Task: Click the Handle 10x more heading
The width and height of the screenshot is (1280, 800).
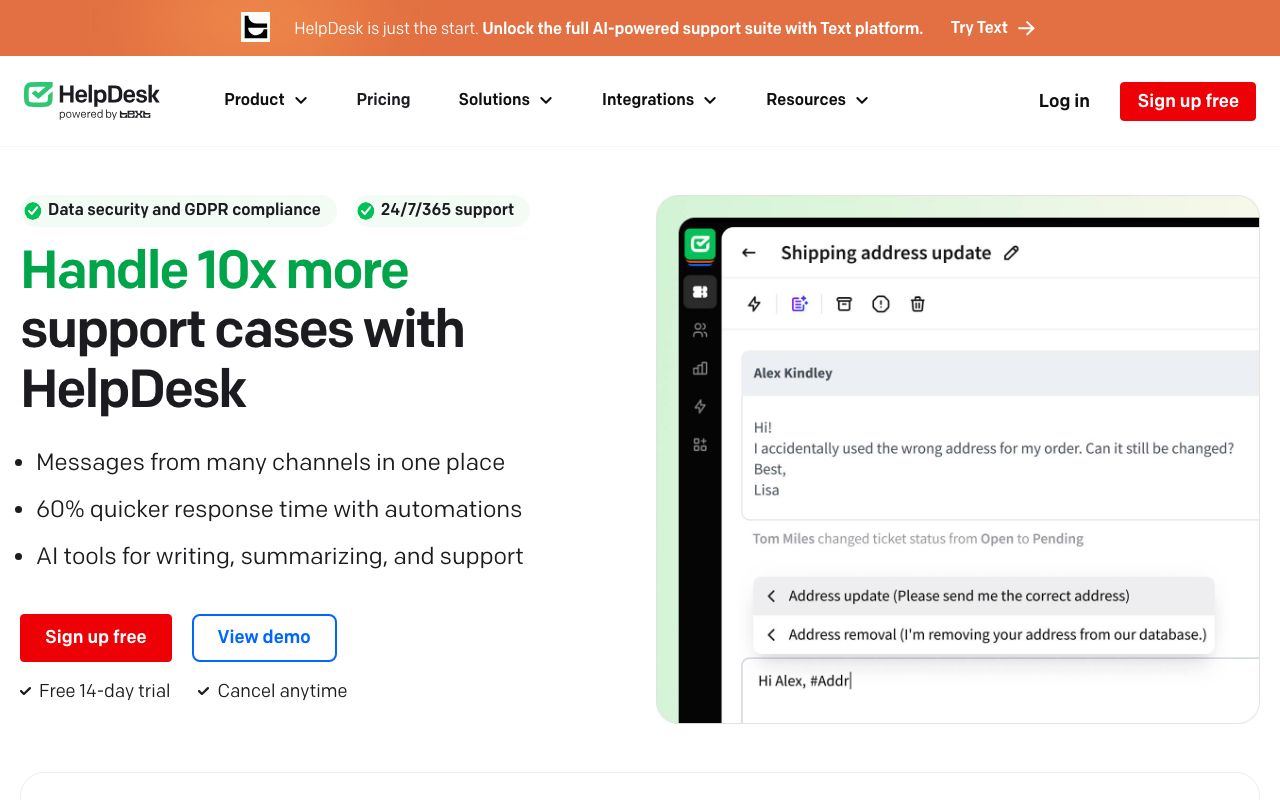Action: pyautogui.click(x=215, y=270)
